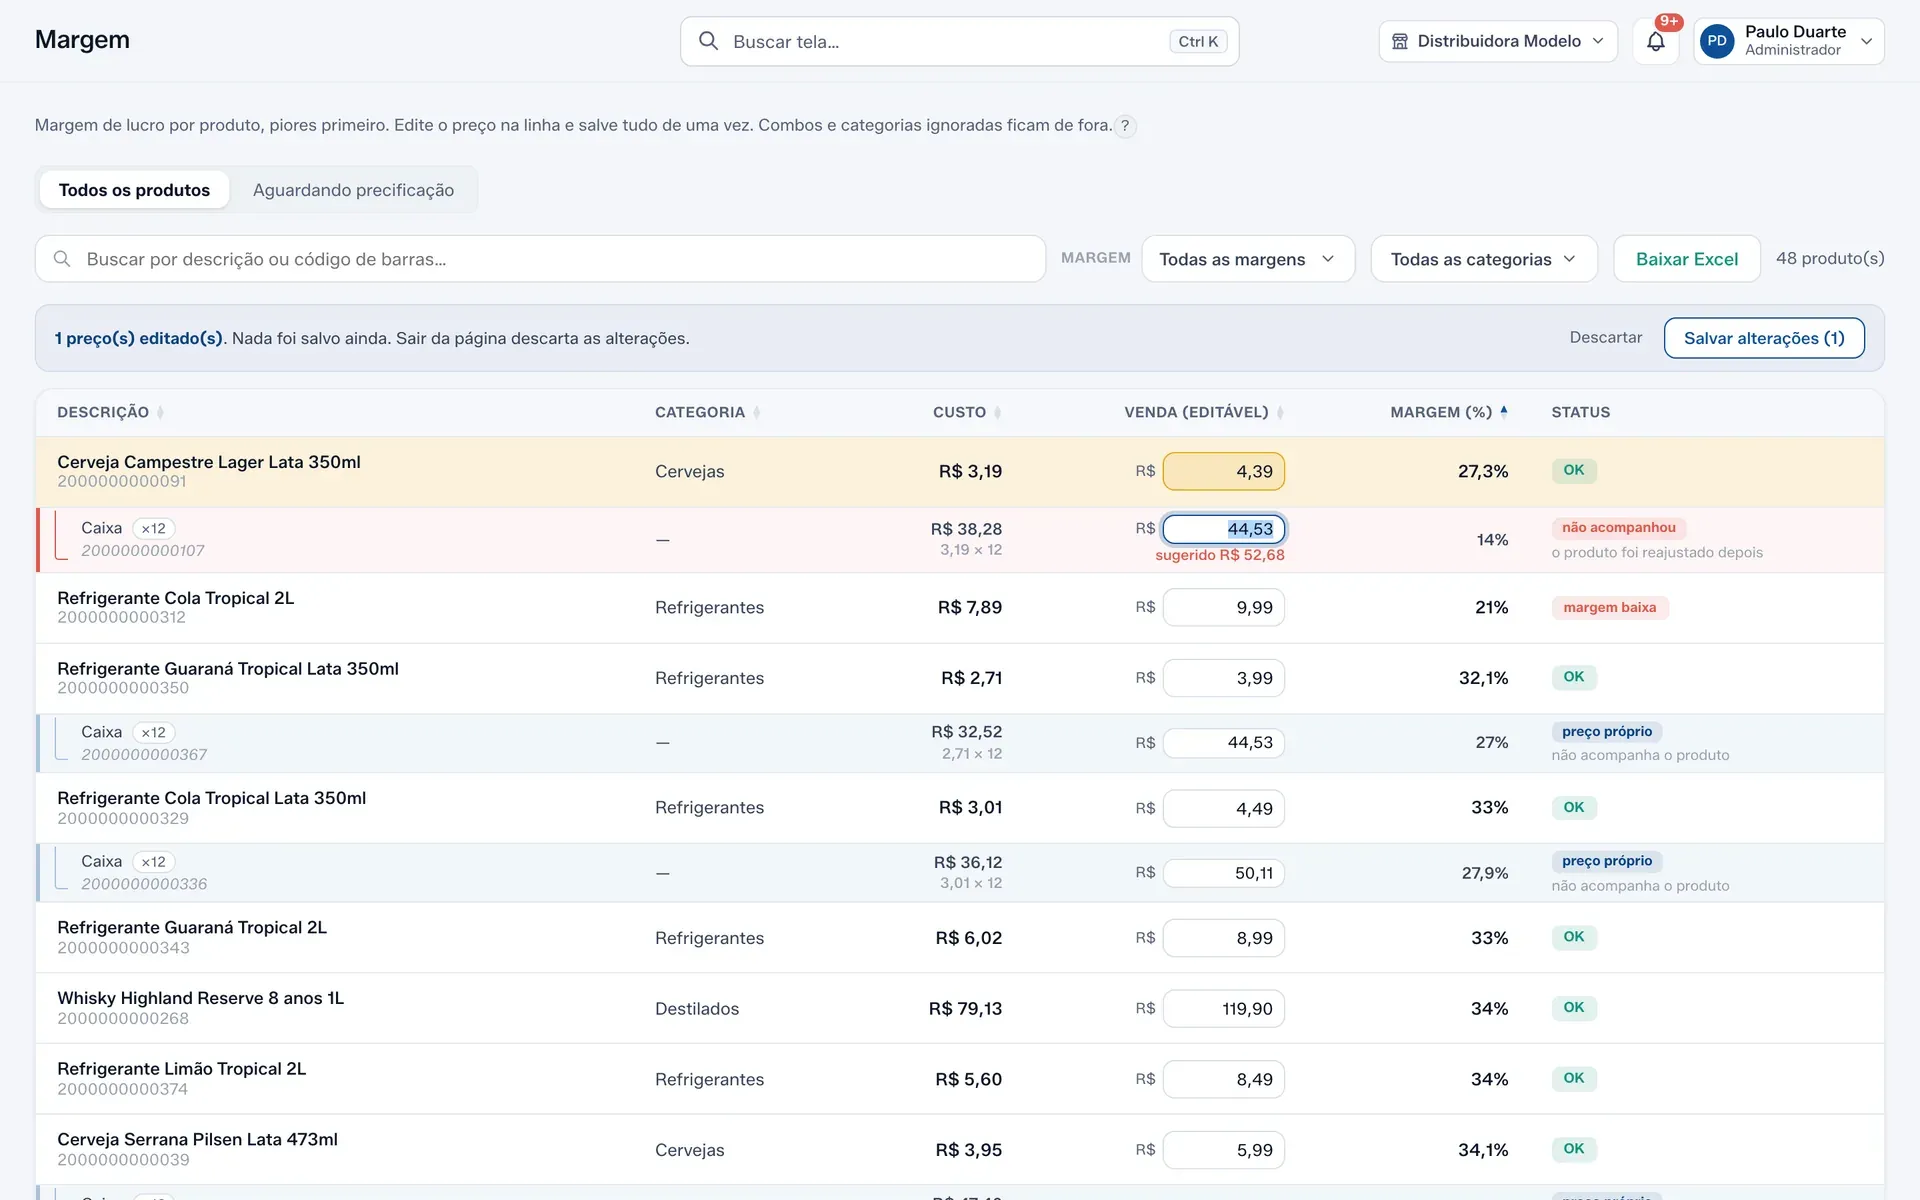Click Salvar alterações (1) button

coord(1763,338)
